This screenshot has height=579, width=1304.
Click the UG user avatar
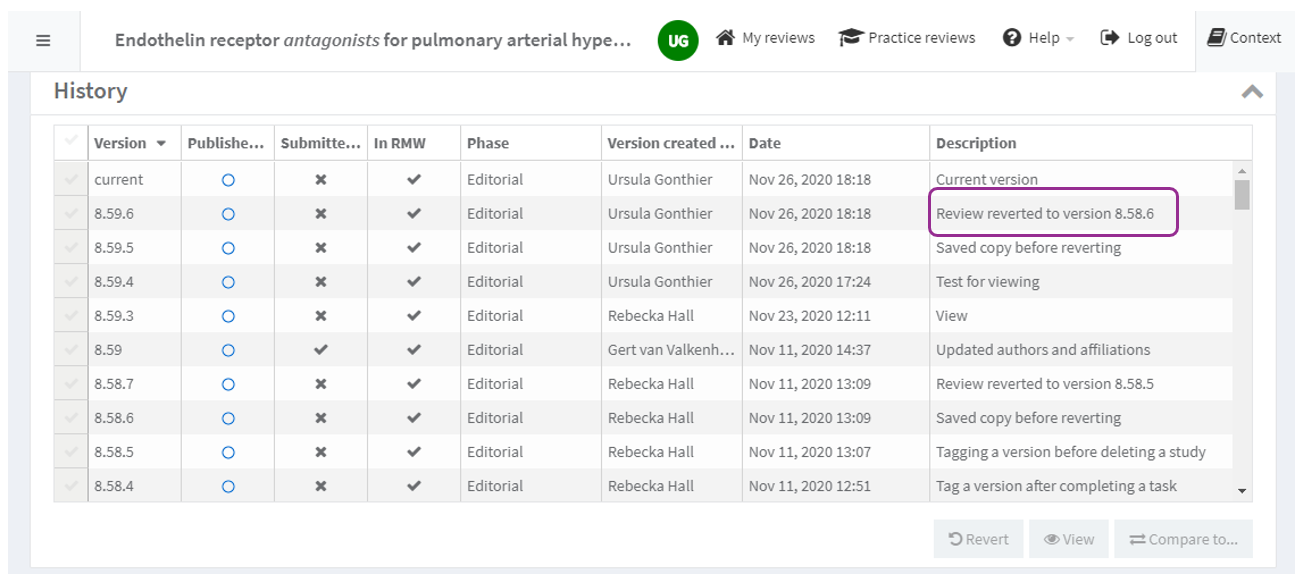click(677, 40)
